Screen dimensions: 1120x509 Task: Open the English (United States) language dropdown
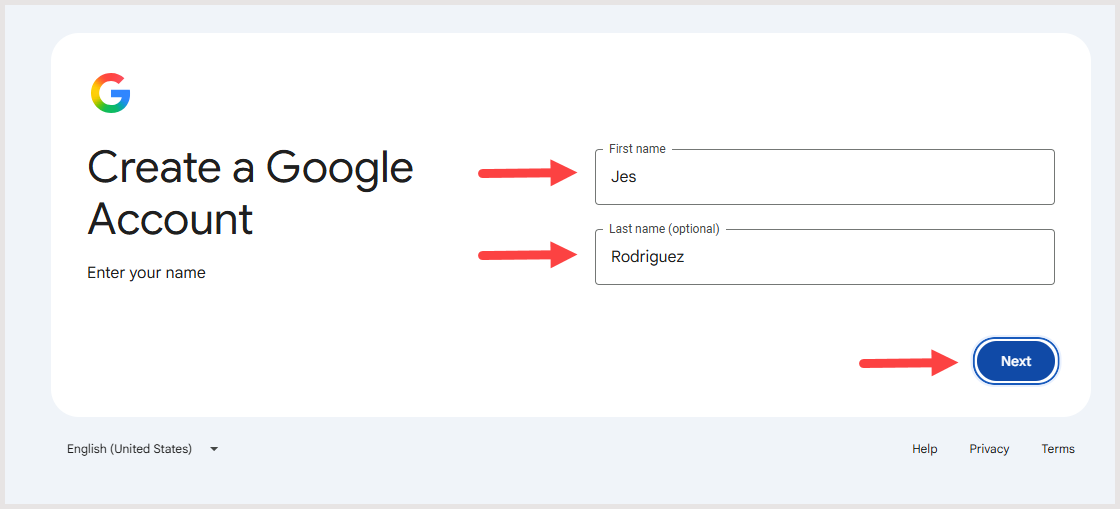tap(143, 449)
